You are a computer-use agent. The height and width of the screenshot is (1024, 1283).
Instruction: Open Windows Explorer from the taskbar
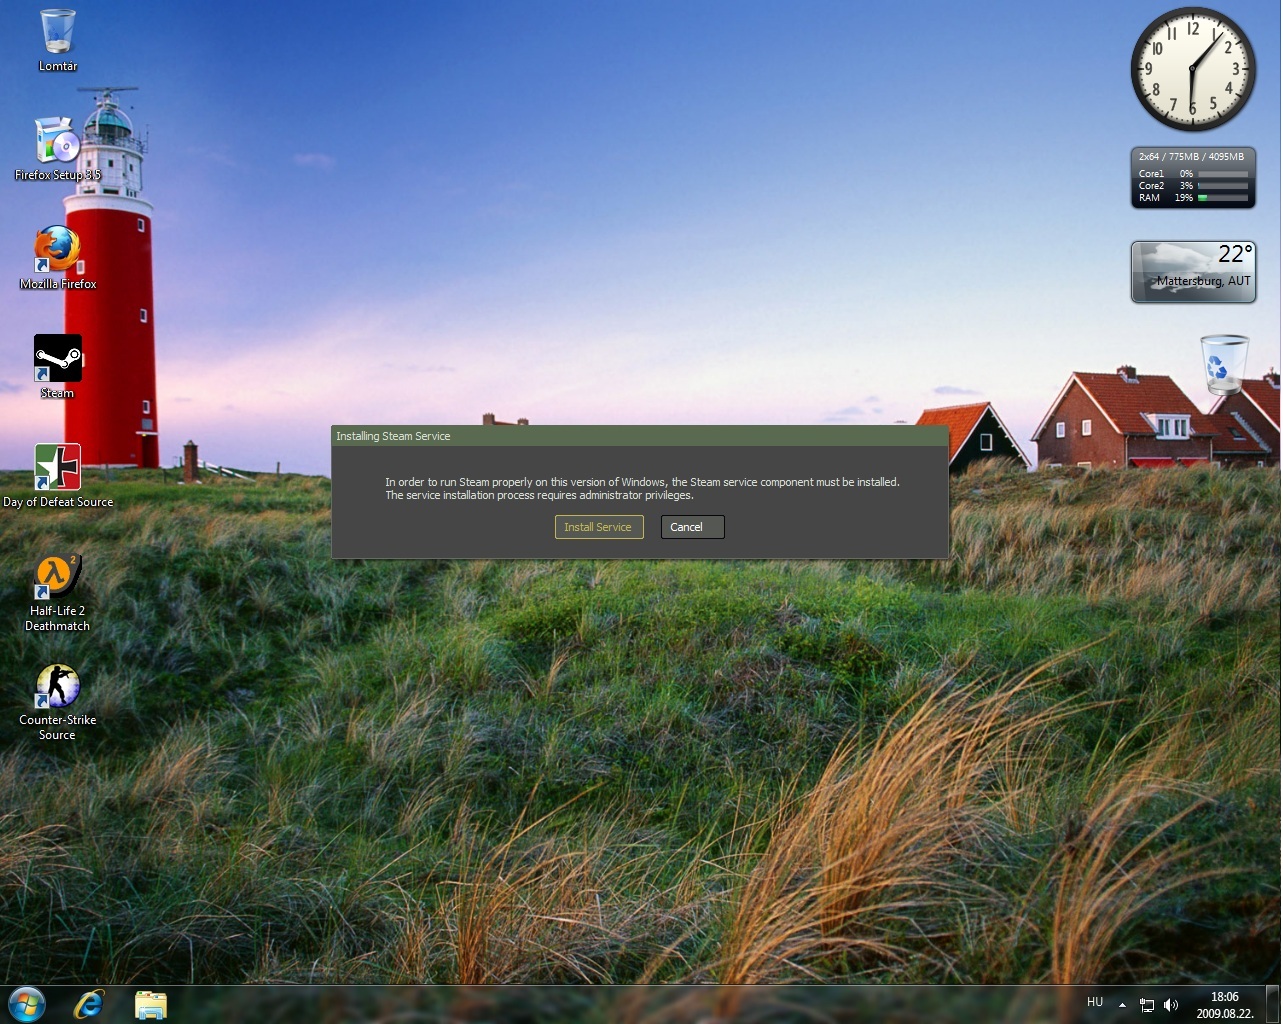click(151, 1004)
